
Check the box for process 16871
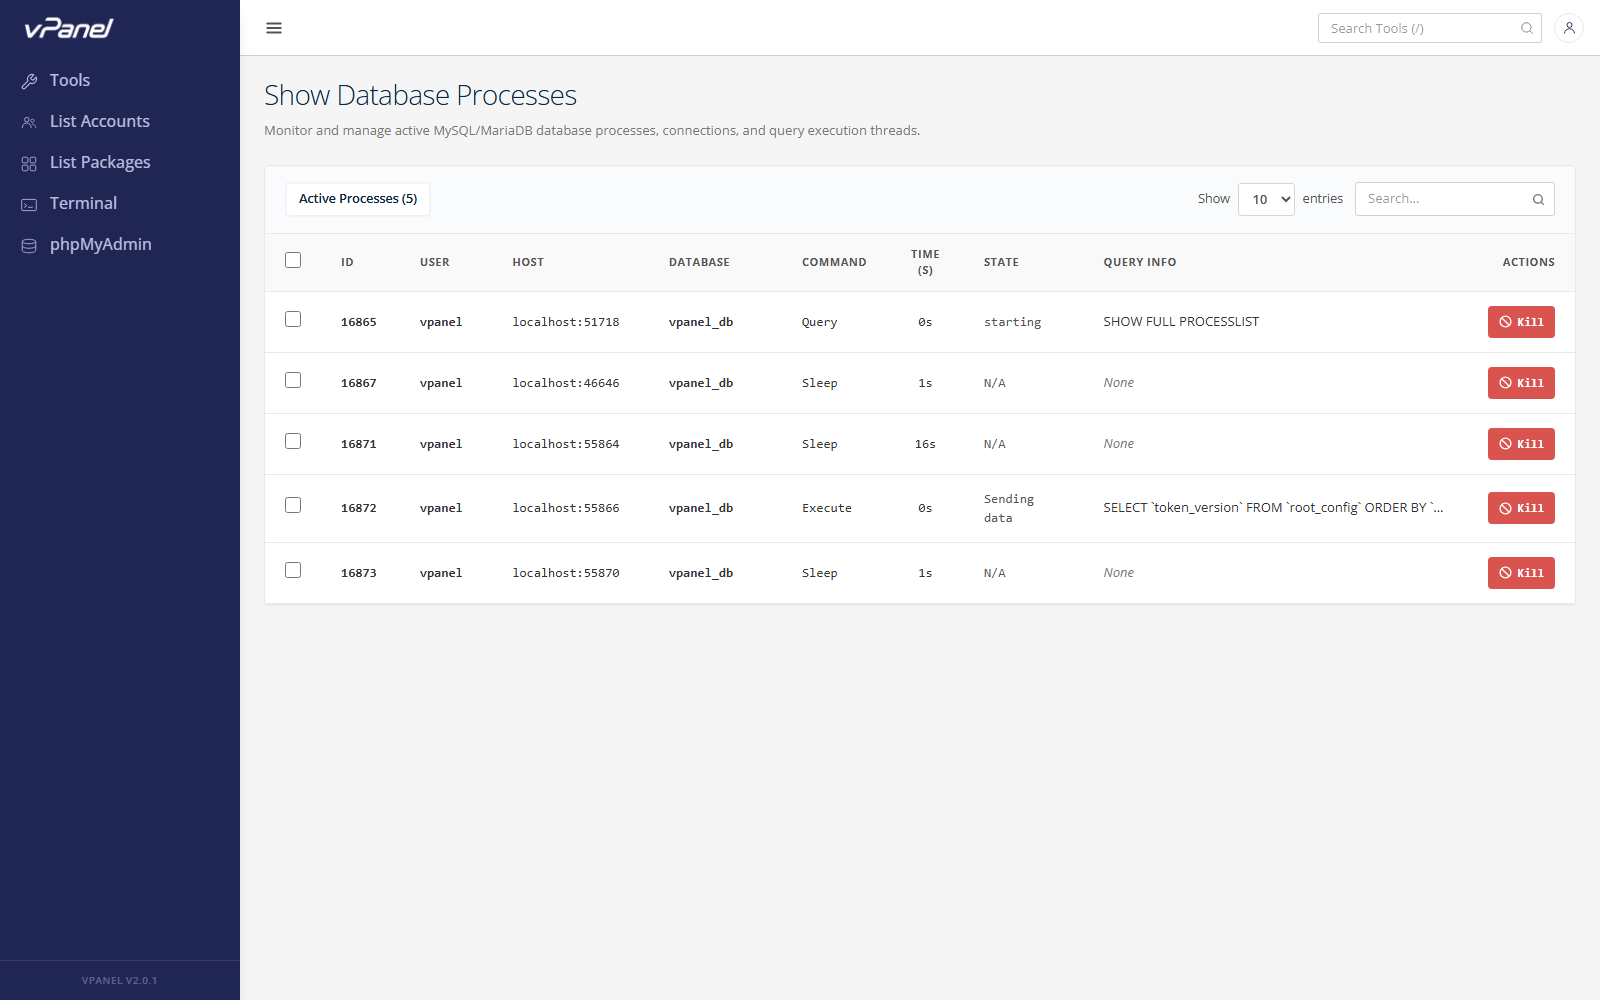point(293,441)
